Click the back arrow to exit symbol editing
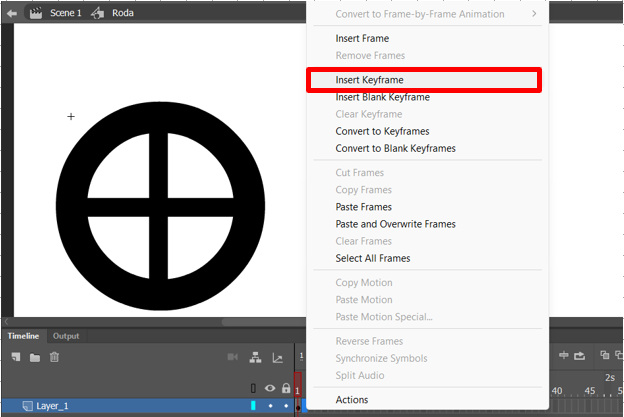 point(12,13)
